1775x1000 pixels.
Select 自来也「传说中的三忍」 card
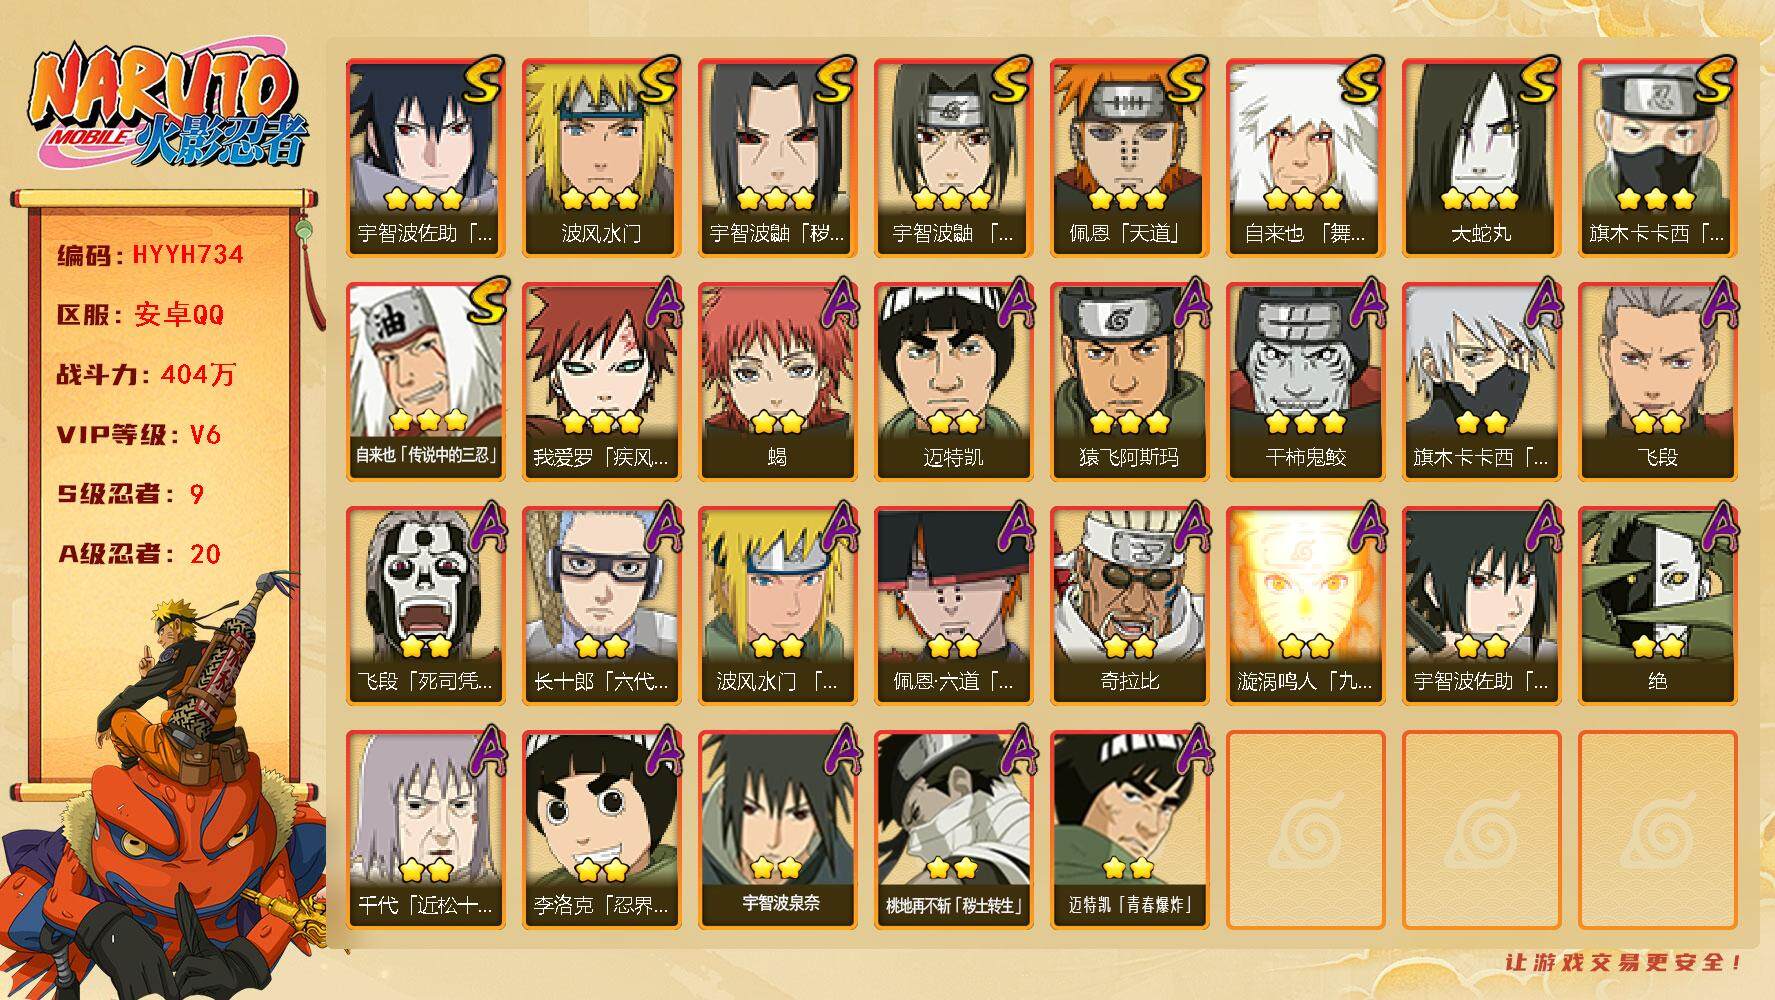tap(425, 381)
